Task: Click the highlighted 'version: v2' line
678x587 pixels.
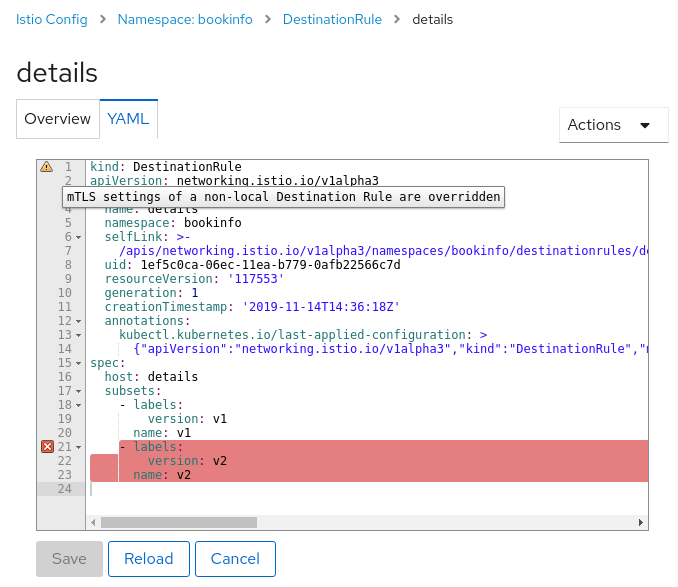Action: pos(187,461)
